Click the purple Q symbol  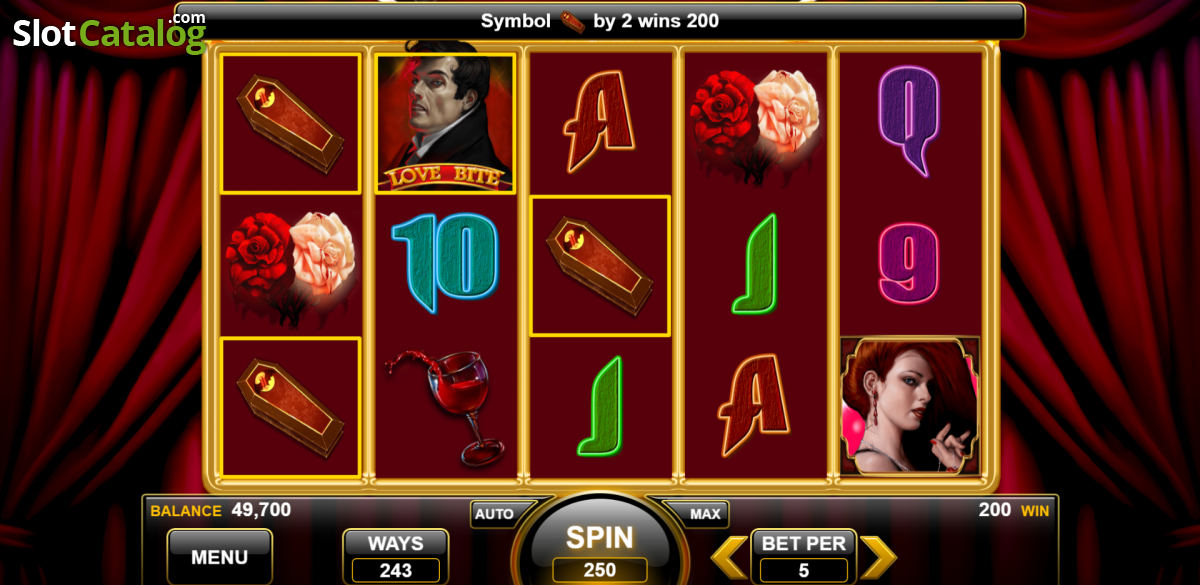908,120
